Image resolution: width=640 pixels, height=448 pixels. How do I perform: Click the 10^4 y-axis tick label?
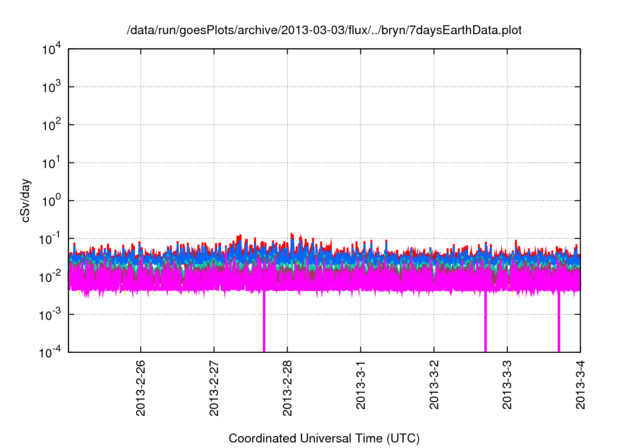tap(51, 49)
